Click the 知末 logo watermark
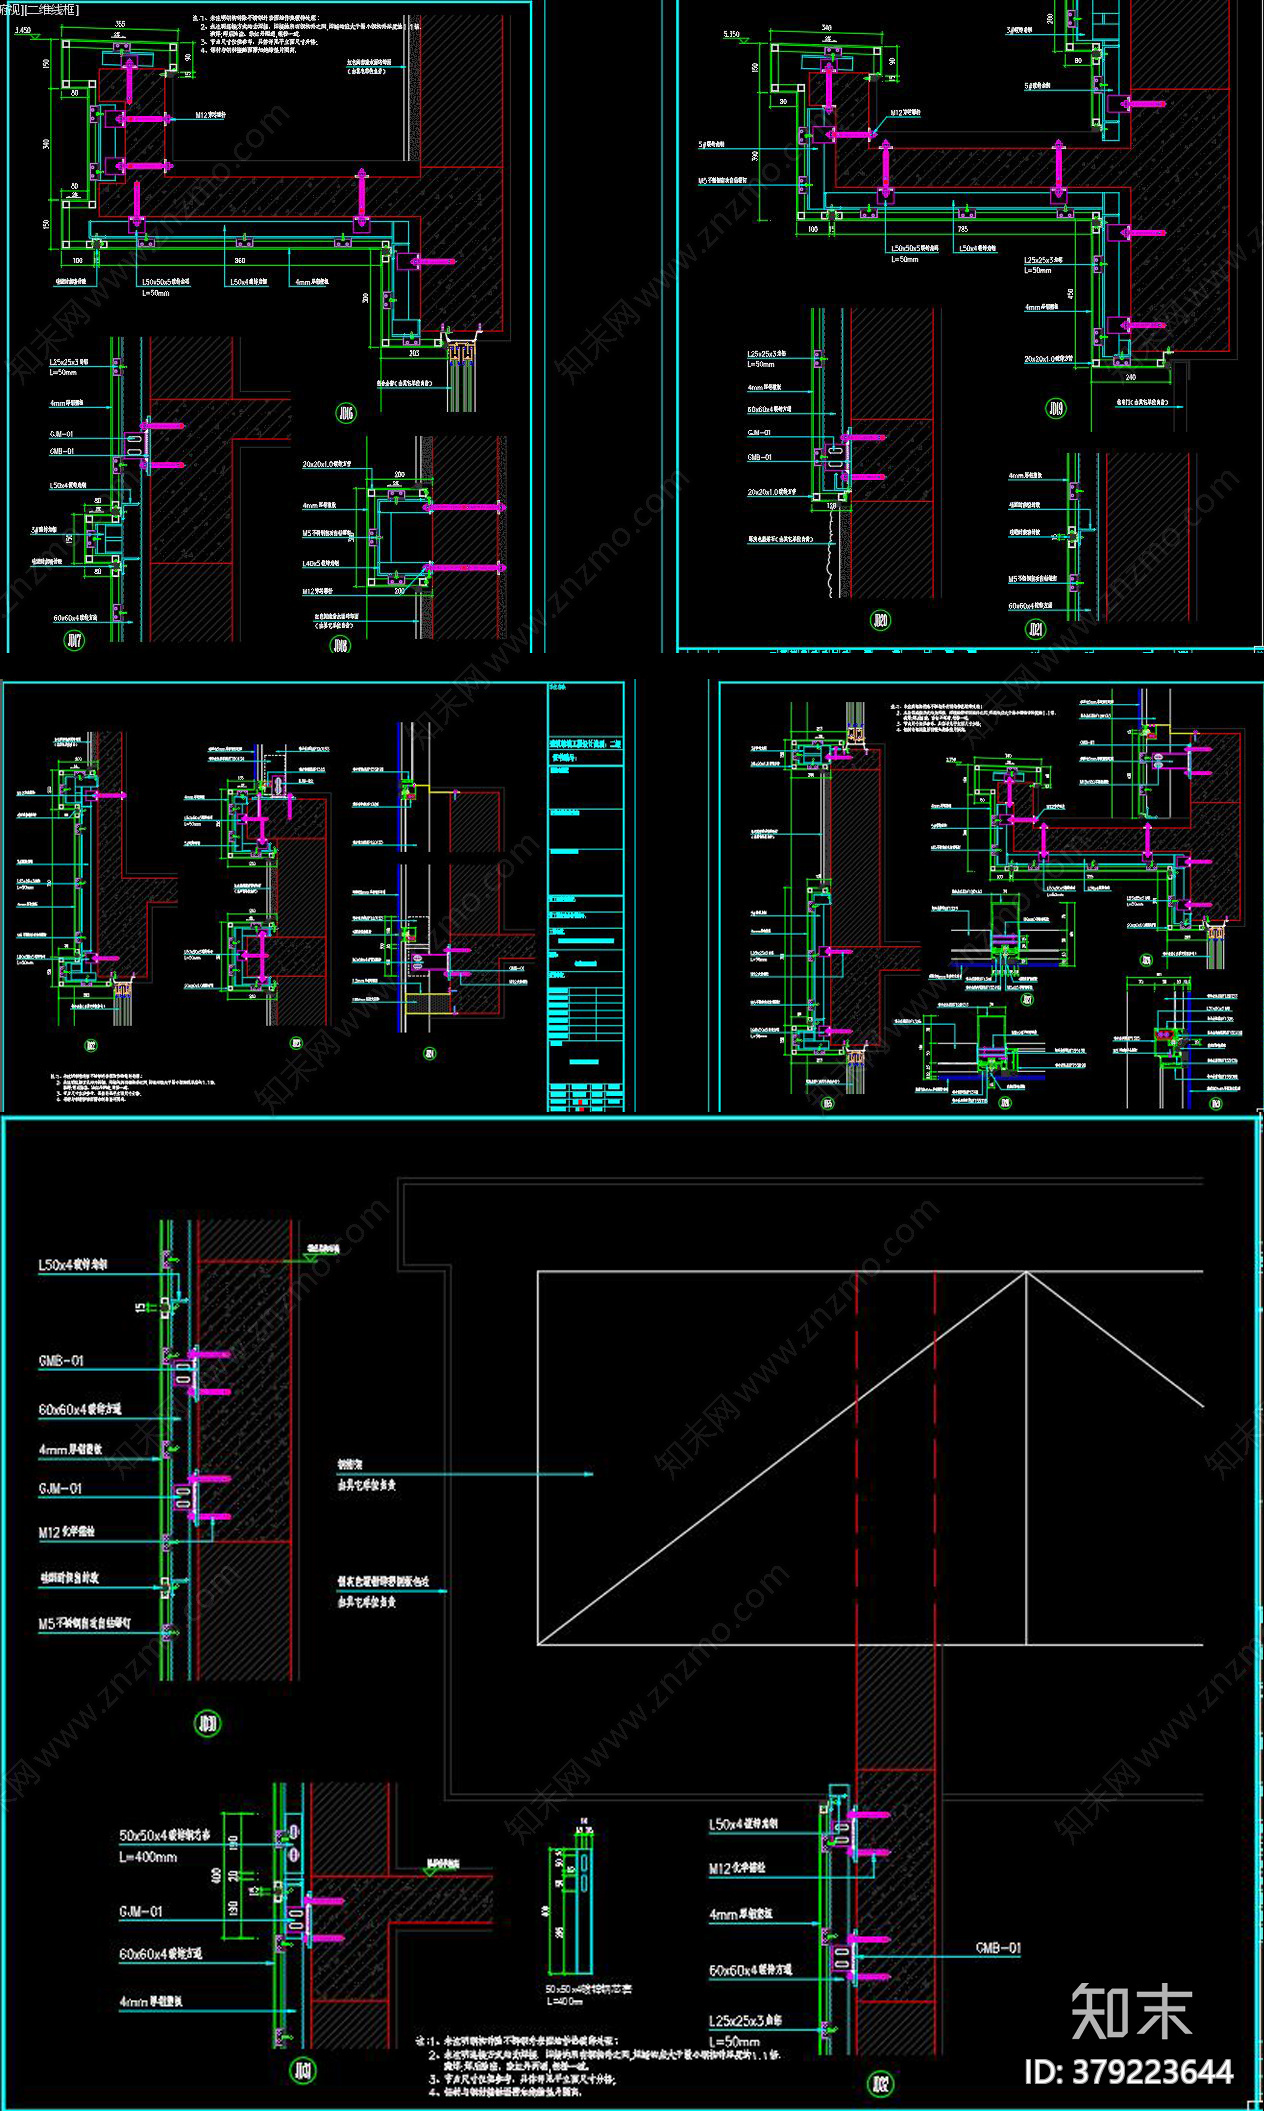 pyautogui.click(x=1131, y=2010)
